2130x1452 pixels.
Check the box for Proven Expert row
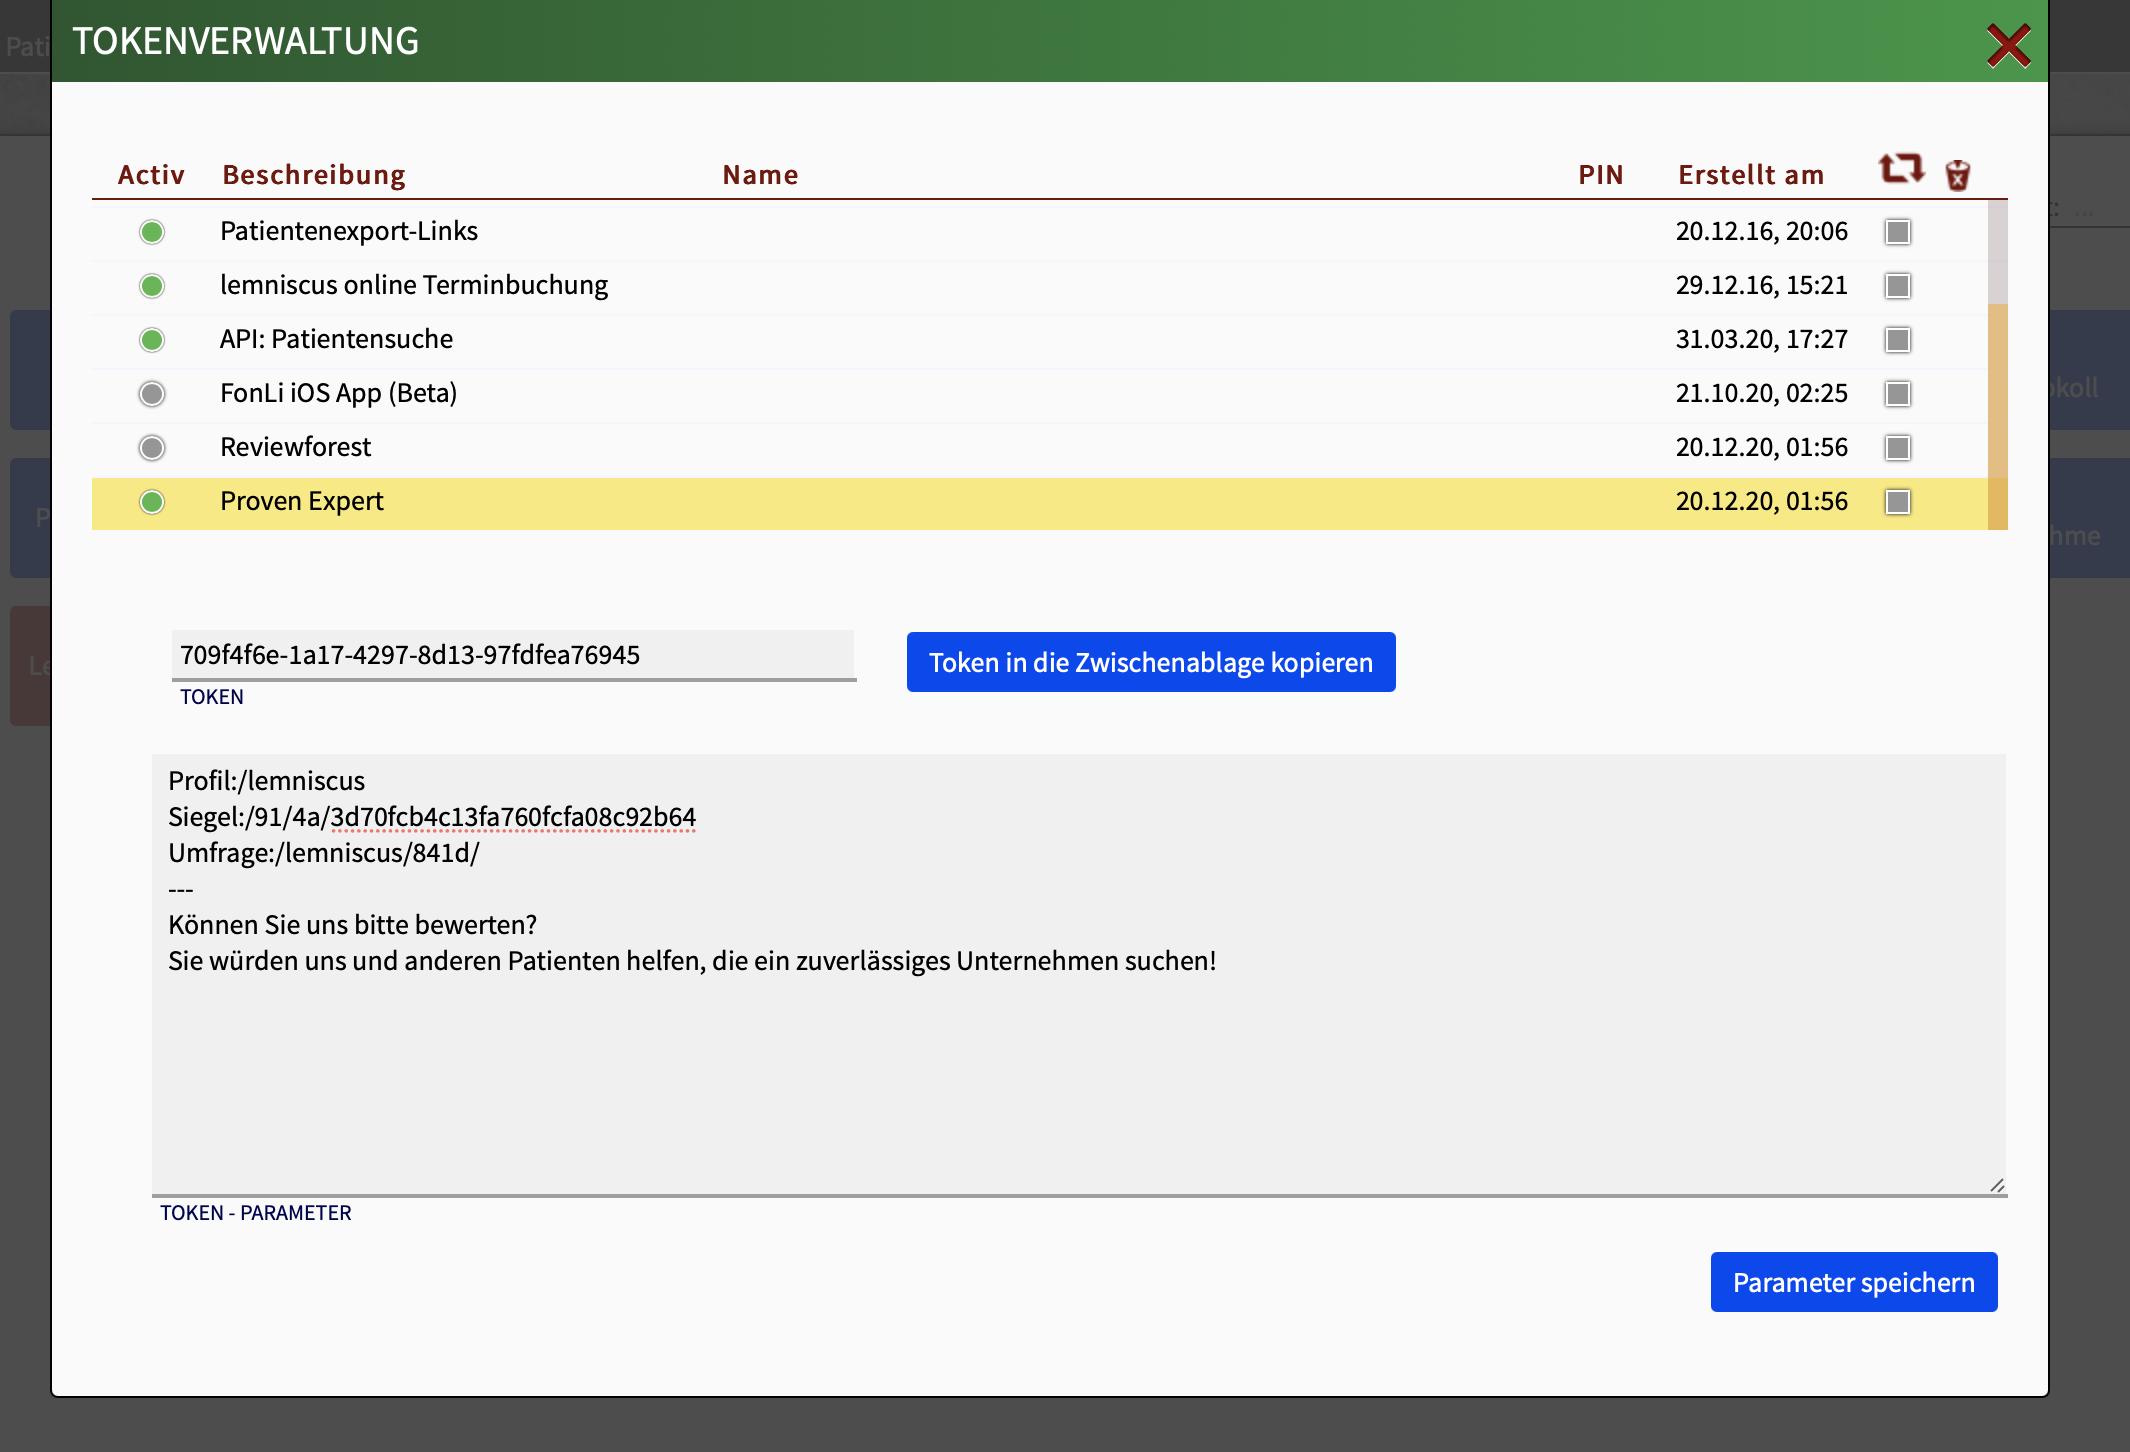coord(1897,502)
